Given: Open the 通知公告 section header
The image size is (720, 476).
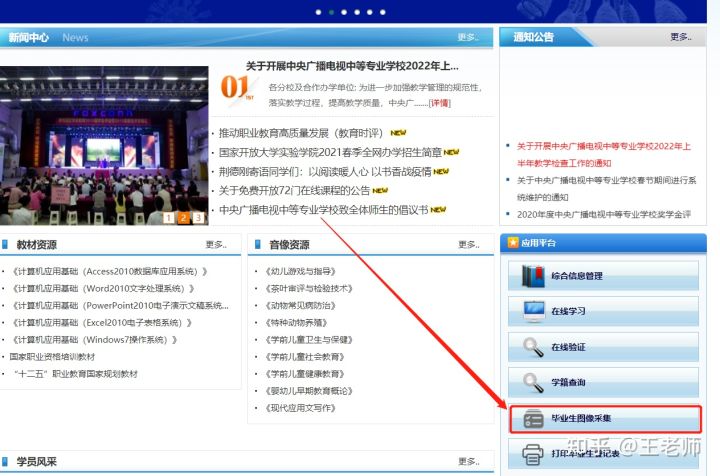Looking at the screenshot, I should pyautogui.click(x=533, y=38).
